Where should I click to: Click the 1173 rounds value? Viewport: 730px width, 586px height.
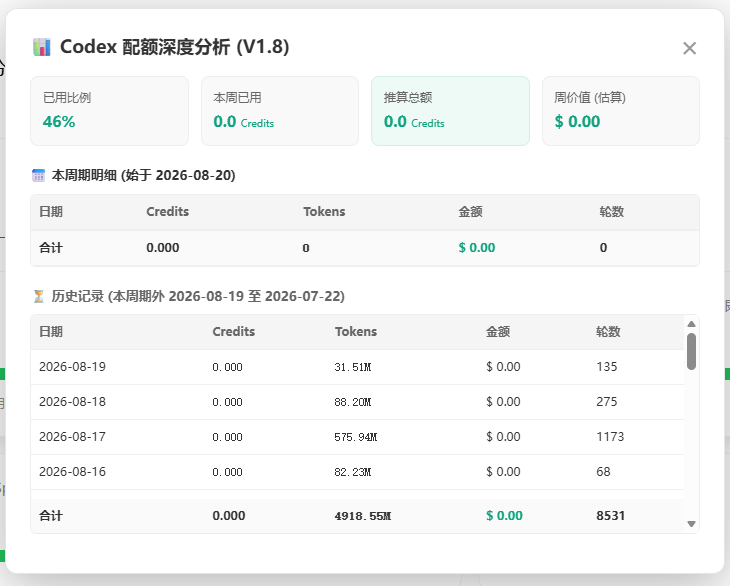click(x=610, y=437)
